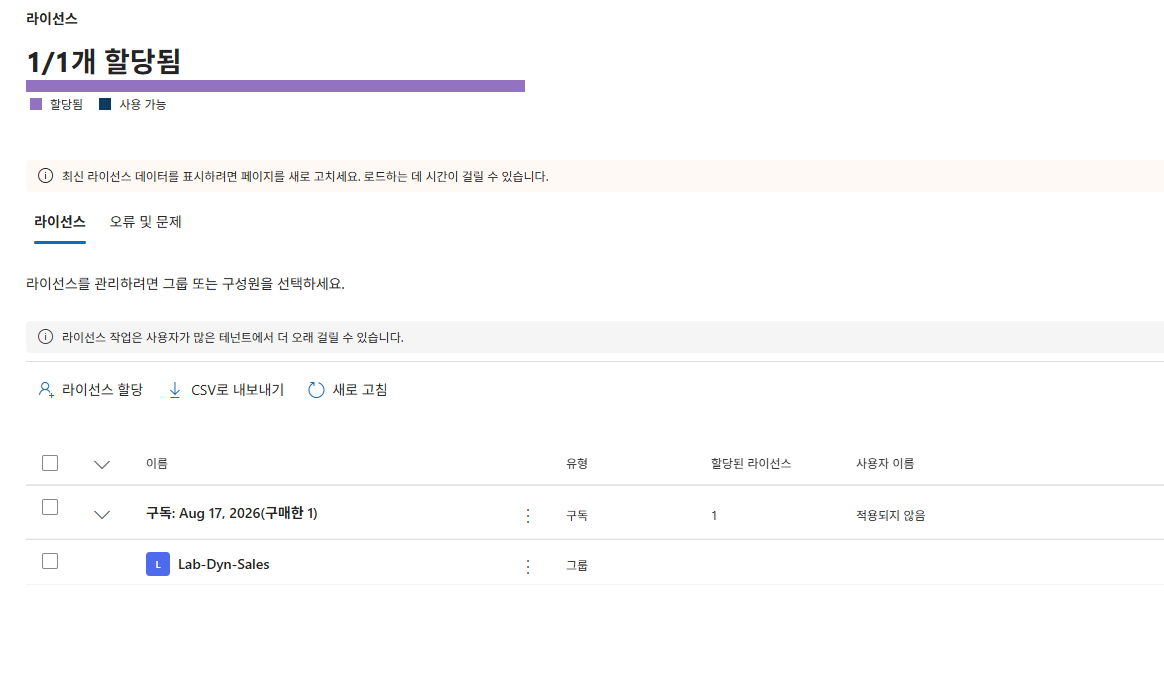The image size is (1164, 685).
Task: Tick the select-all header checkbox
Action: click(50, 463)
